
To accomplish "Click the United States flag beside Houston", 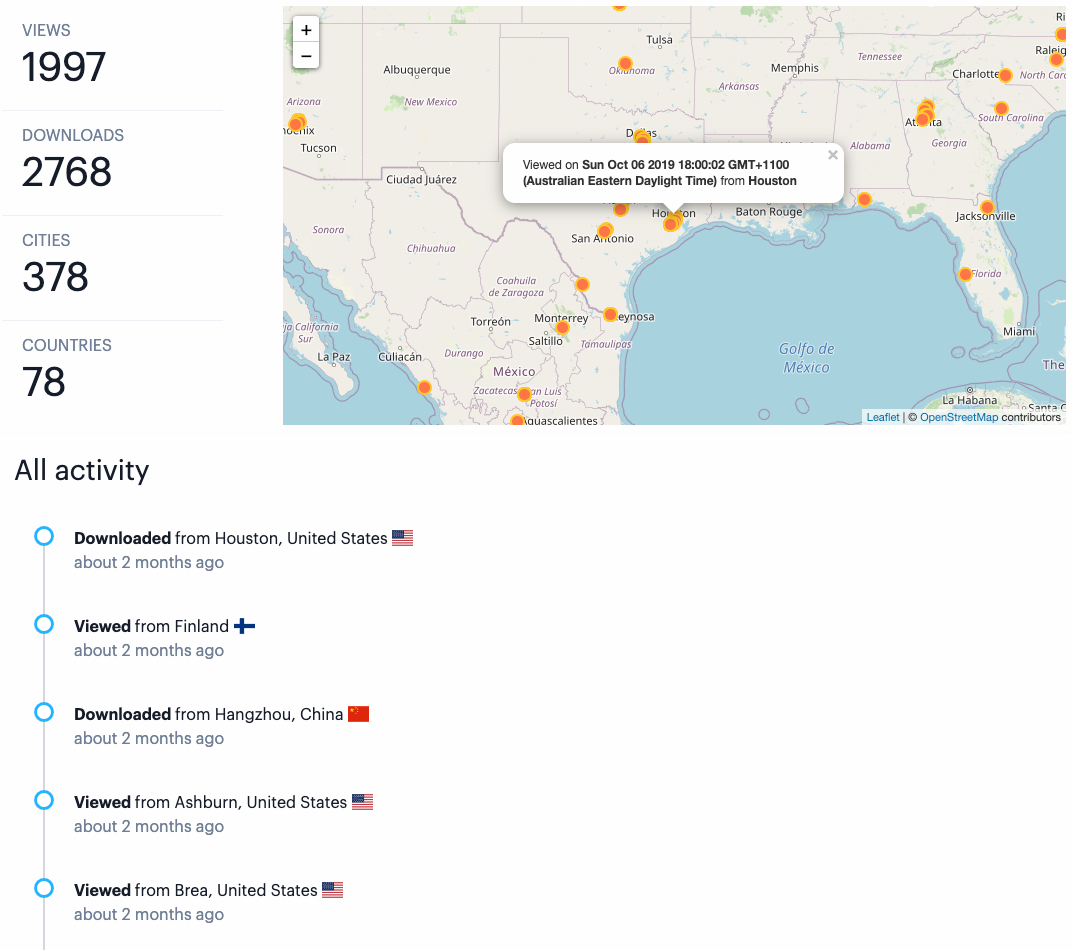I will [x=403, y=539].
